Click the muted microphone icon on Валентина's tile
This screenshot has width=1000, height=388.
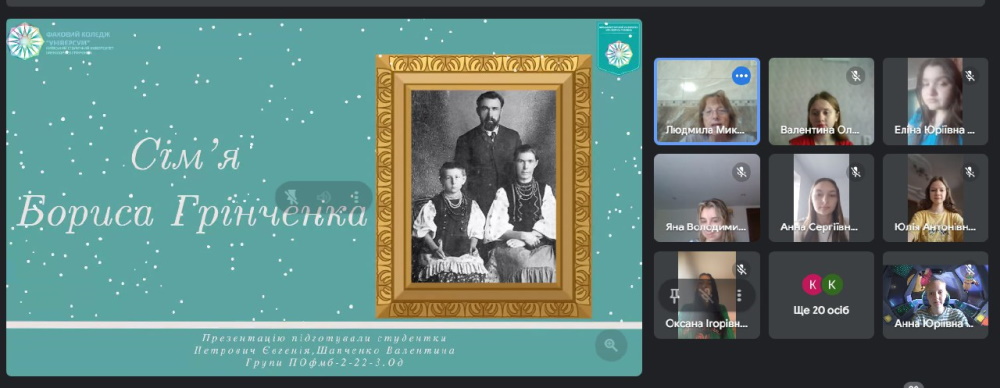click(x=855, y=76)
